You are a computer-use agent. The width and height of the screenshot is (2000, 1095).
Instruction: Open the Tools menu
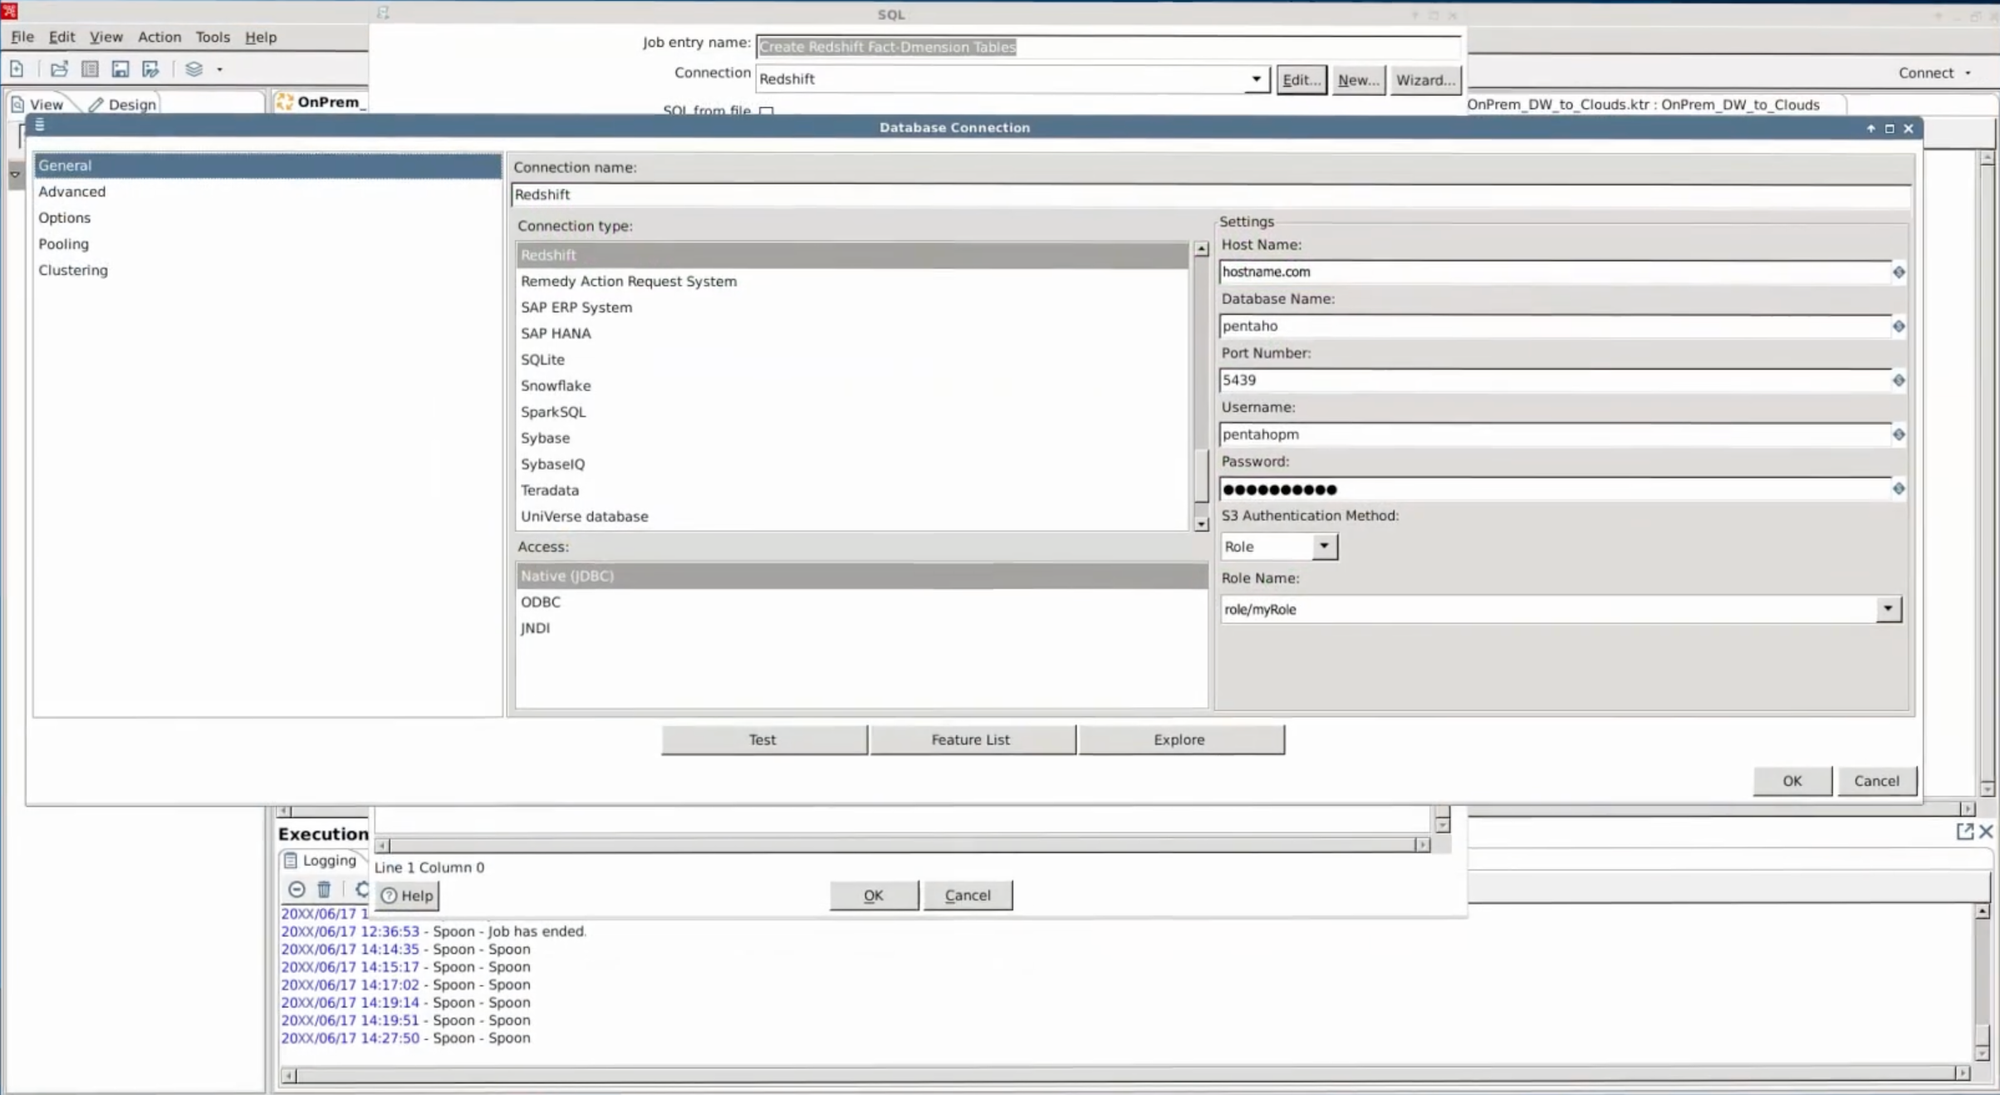pyautogui.click(x=212, y=37)
